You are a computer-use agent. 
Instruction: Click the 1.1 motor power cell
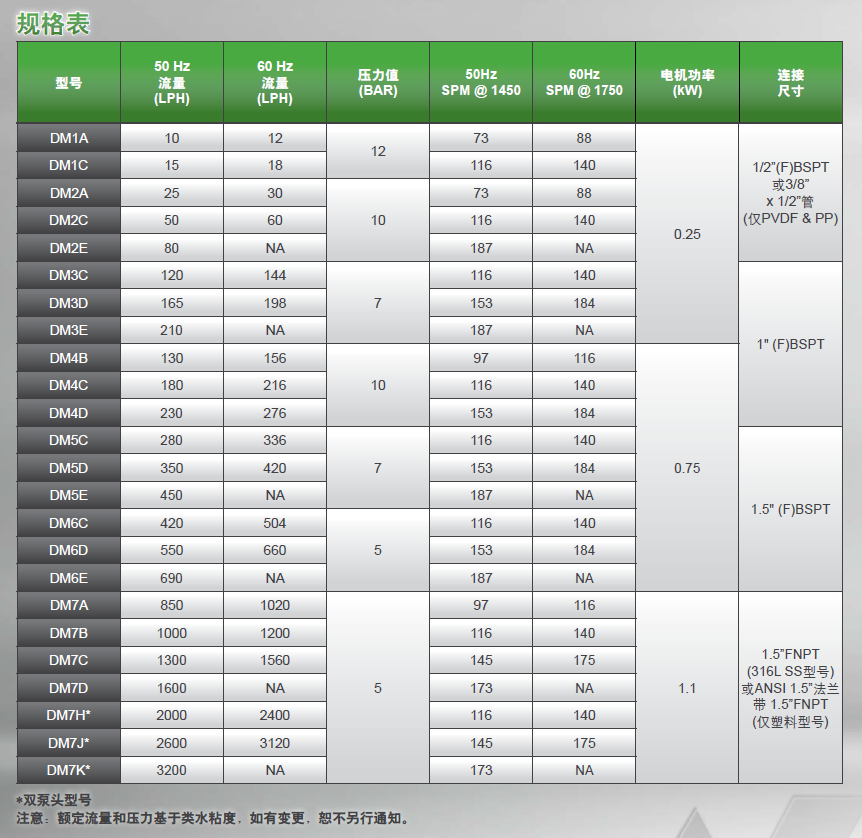(687, 688)
